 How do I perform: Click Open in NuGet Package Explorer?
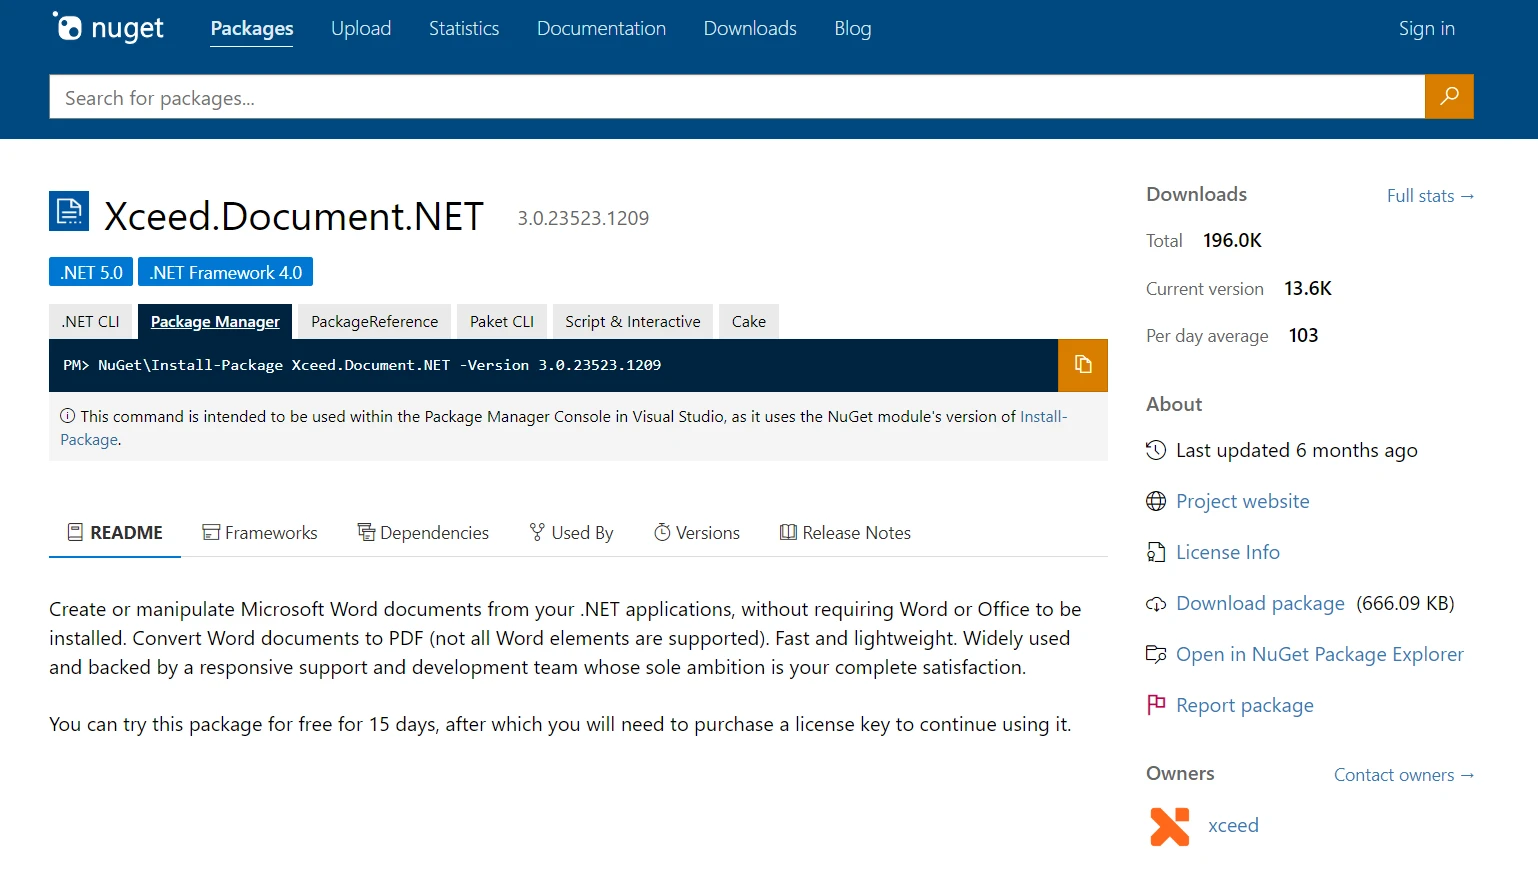[1319, 654]
